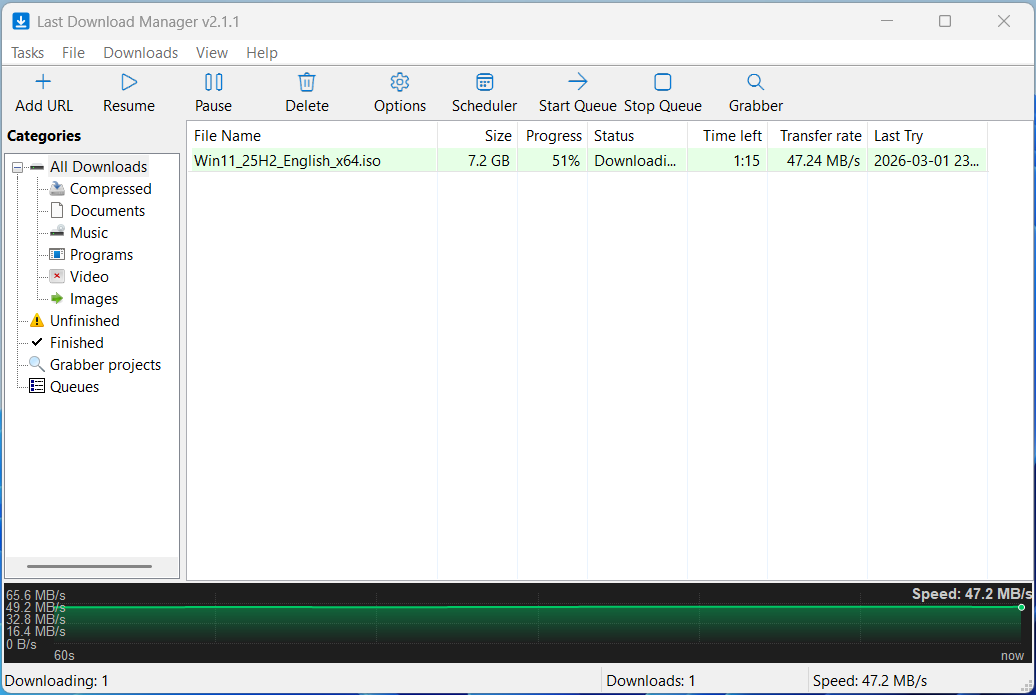Image resolution: width=1036 pixels, height=695 pixels.
Task: Click the Delete trash icon
Action: click(307, 82)
